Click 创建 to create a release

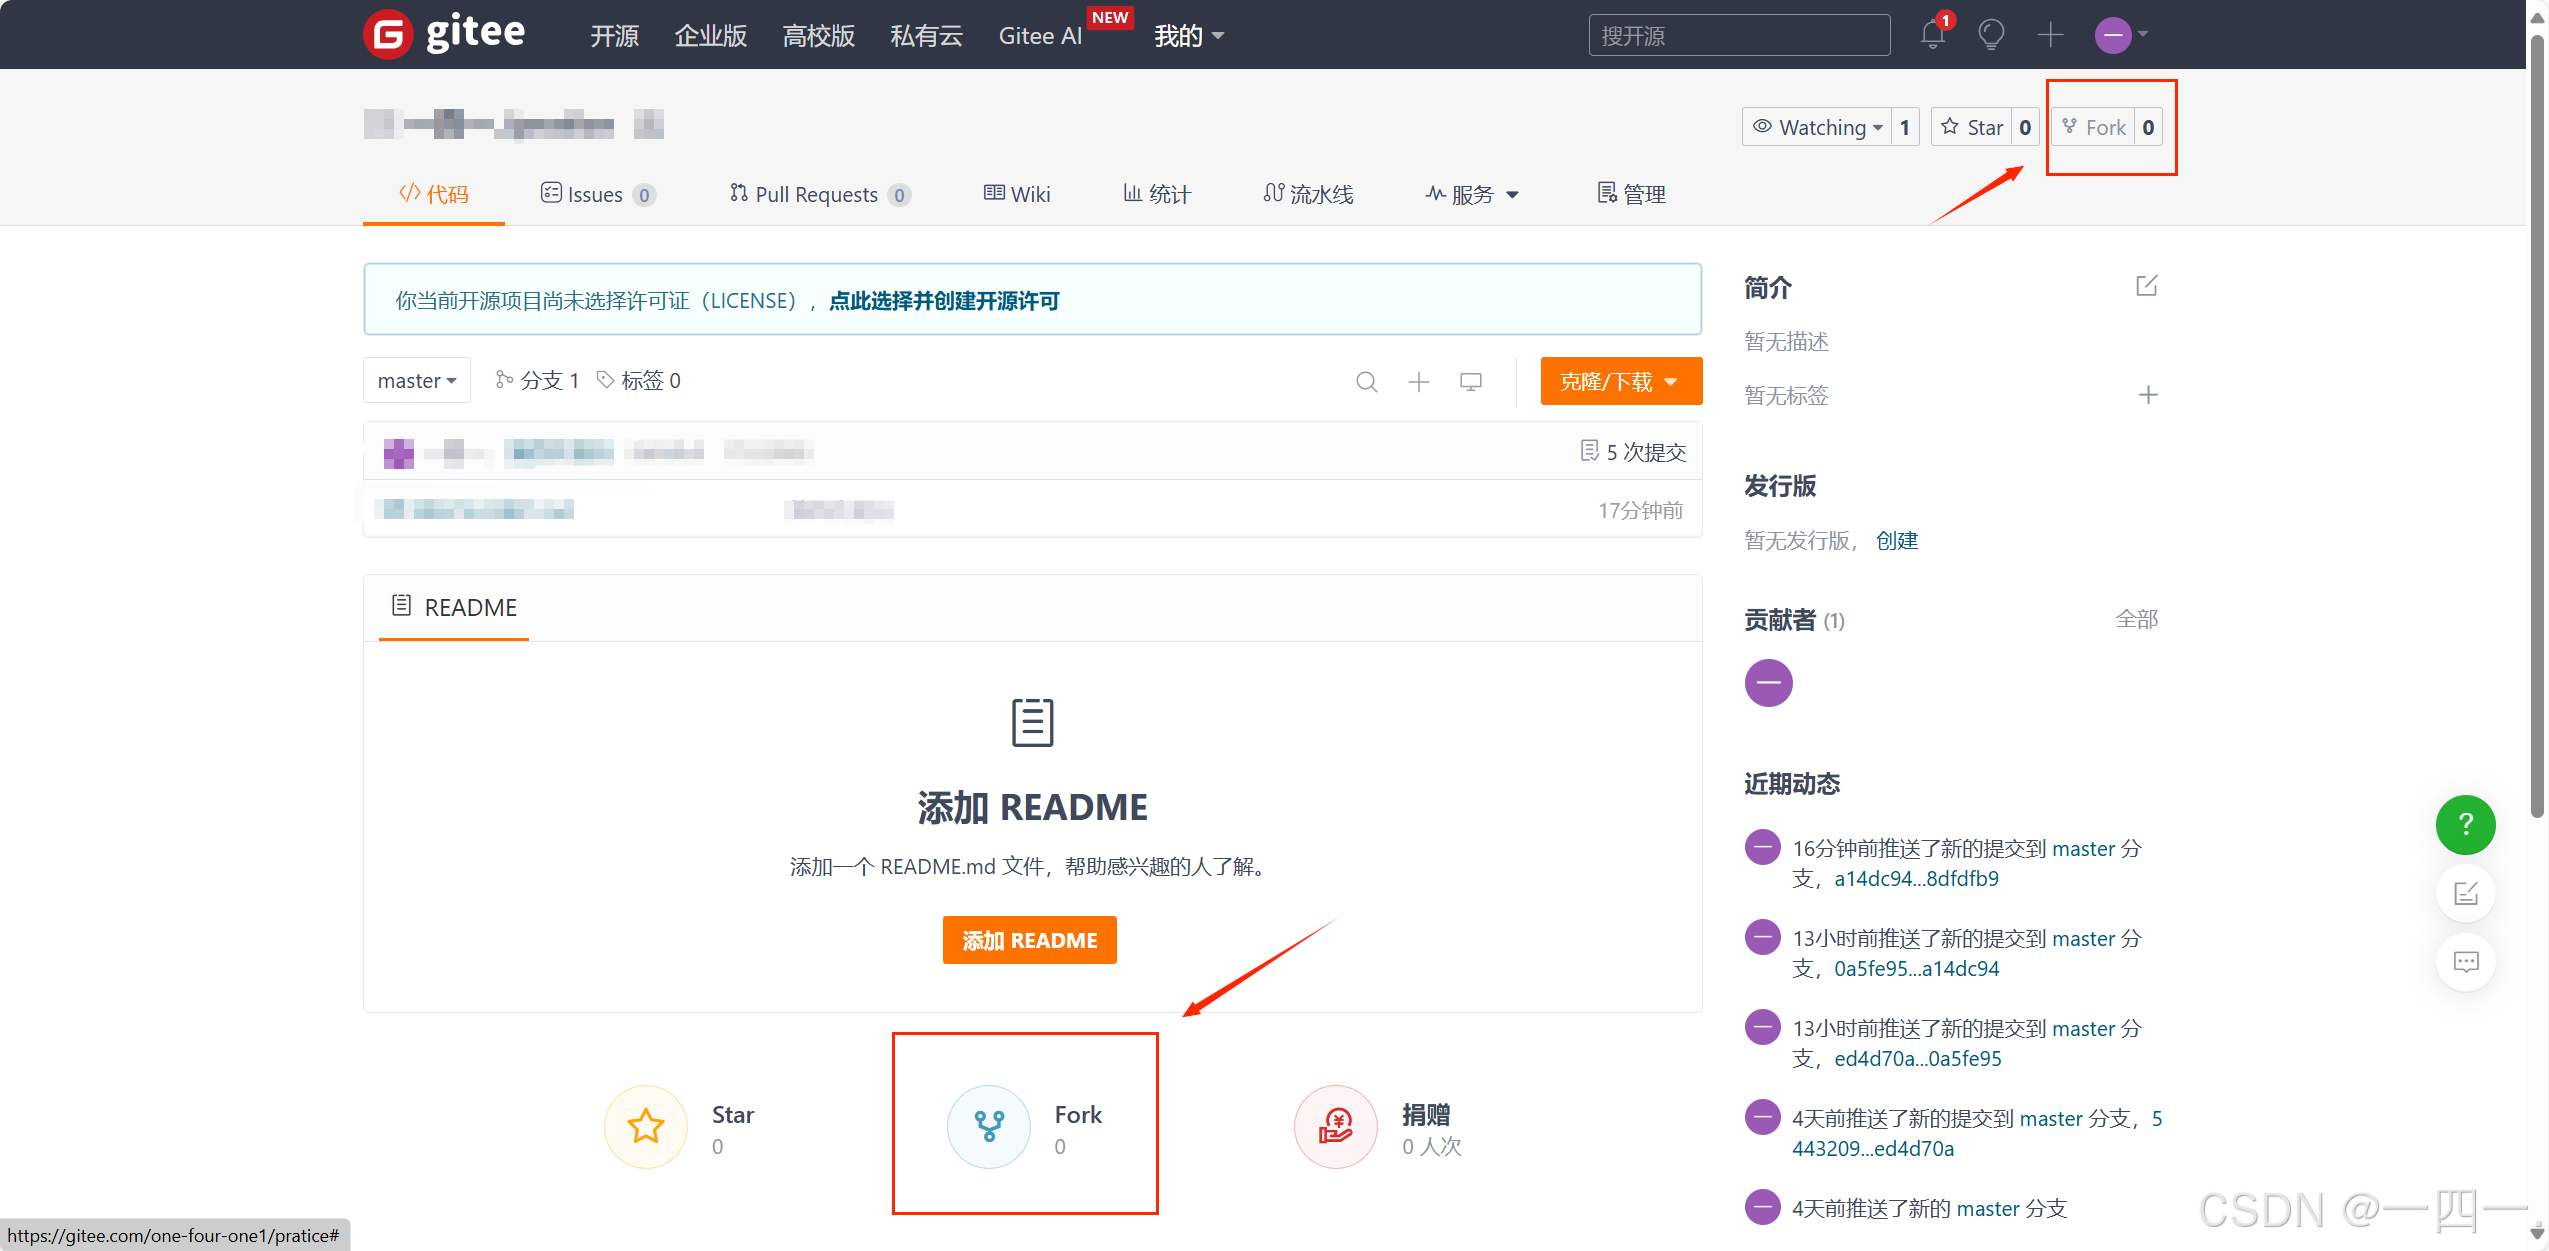pos(1897,540)
